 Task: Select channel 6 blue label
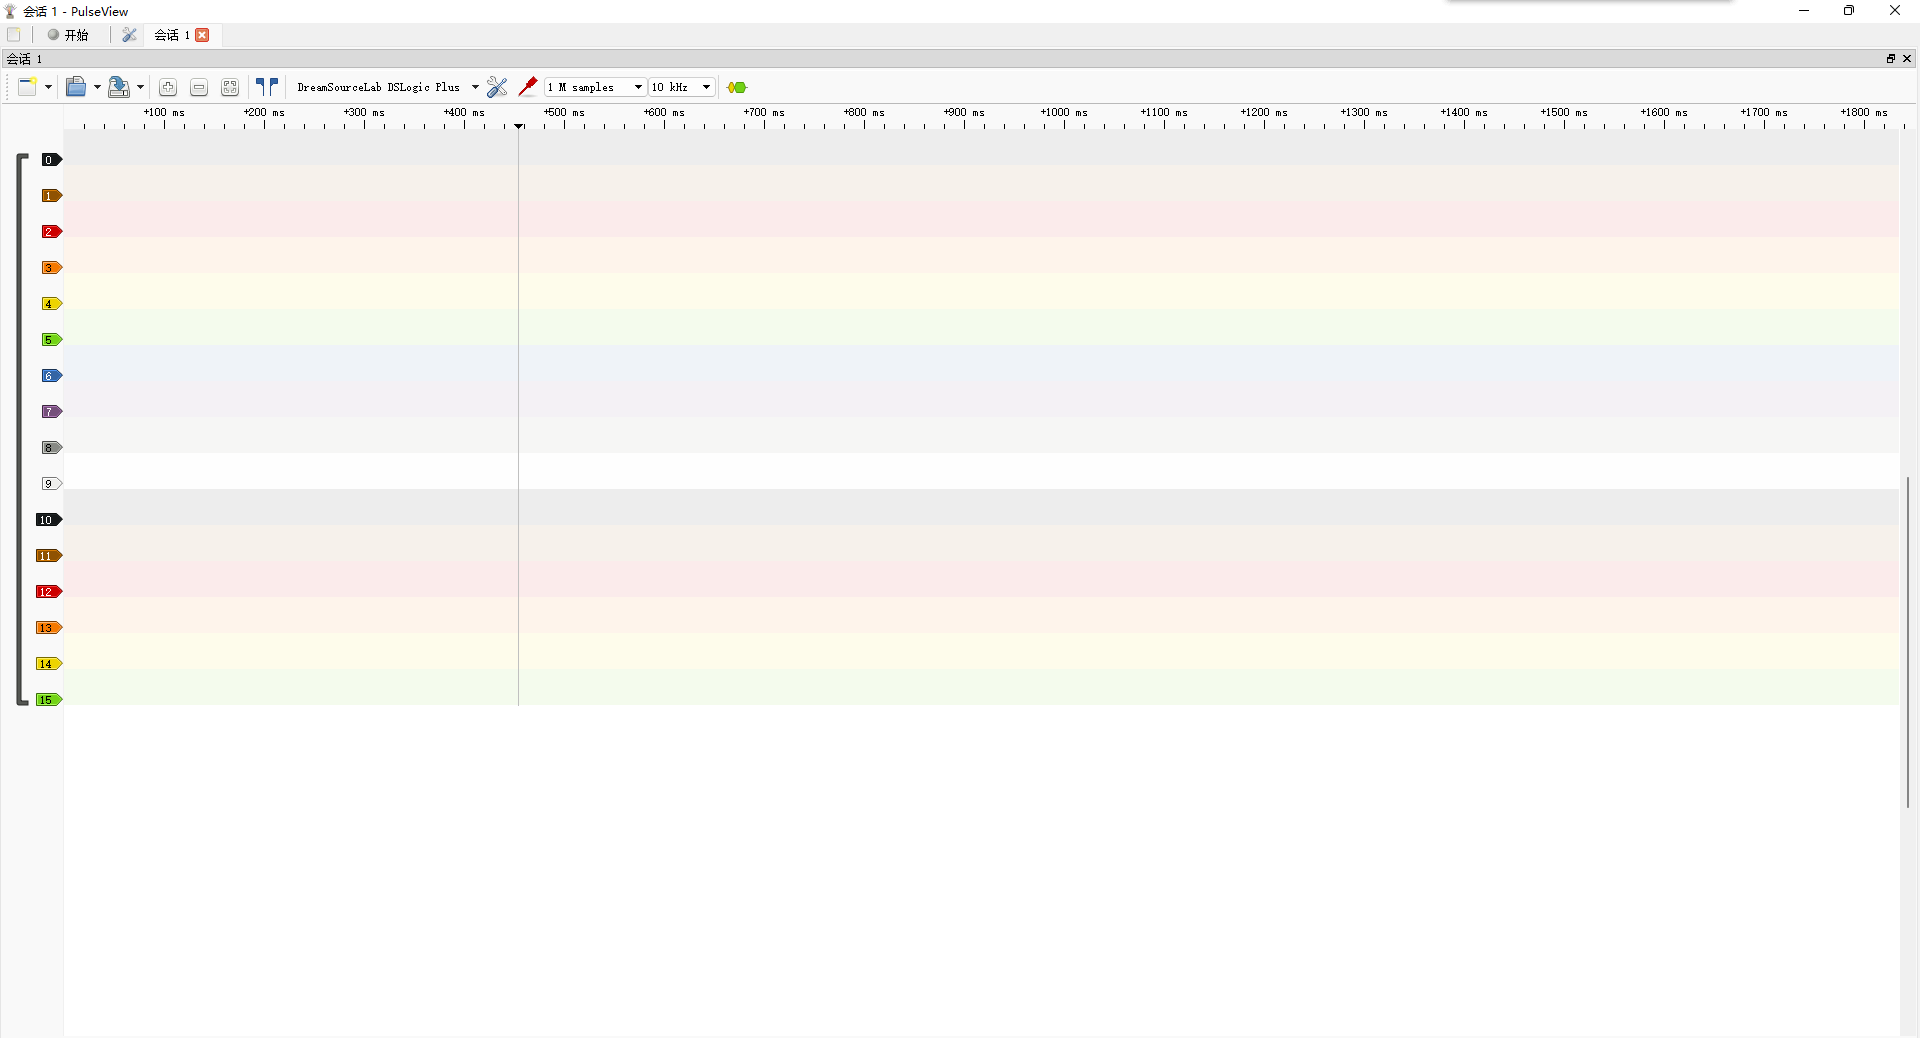51,376
